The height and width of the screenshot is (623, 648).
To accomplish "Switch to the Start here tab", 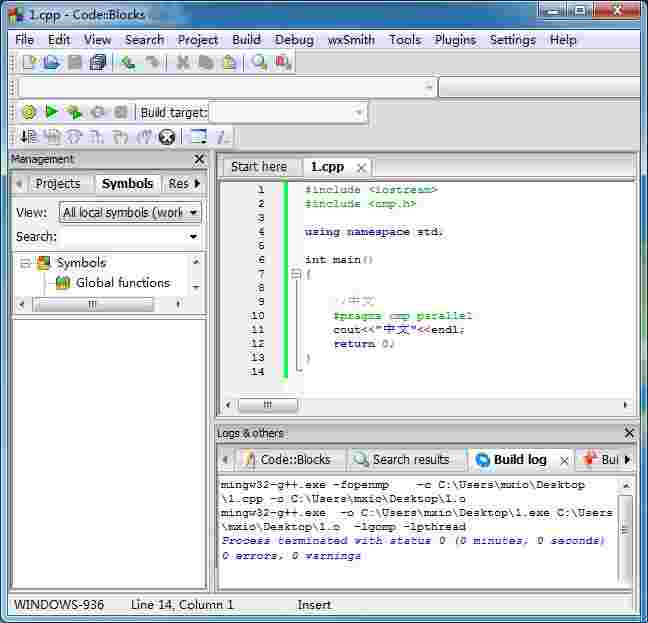I will point(258,167).
